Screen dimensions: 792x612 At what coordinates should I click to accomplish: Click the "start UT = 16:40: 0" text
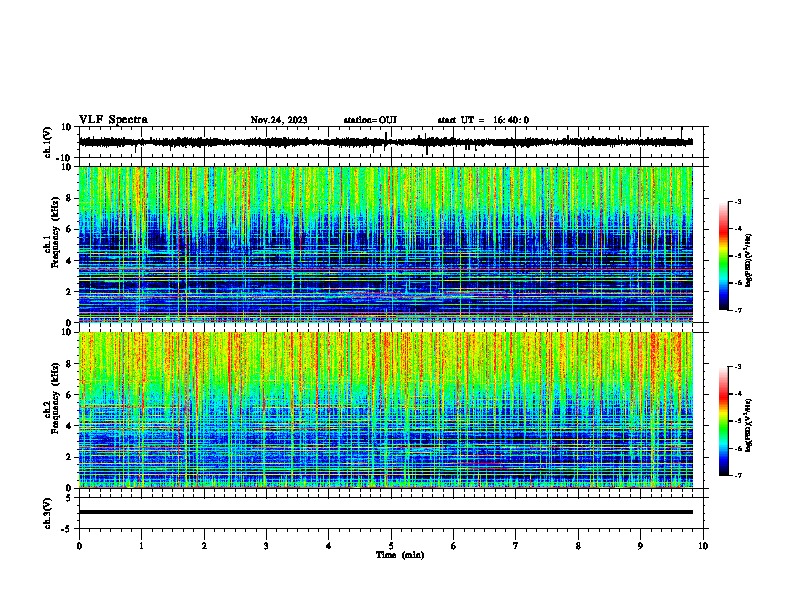[483, 120]
